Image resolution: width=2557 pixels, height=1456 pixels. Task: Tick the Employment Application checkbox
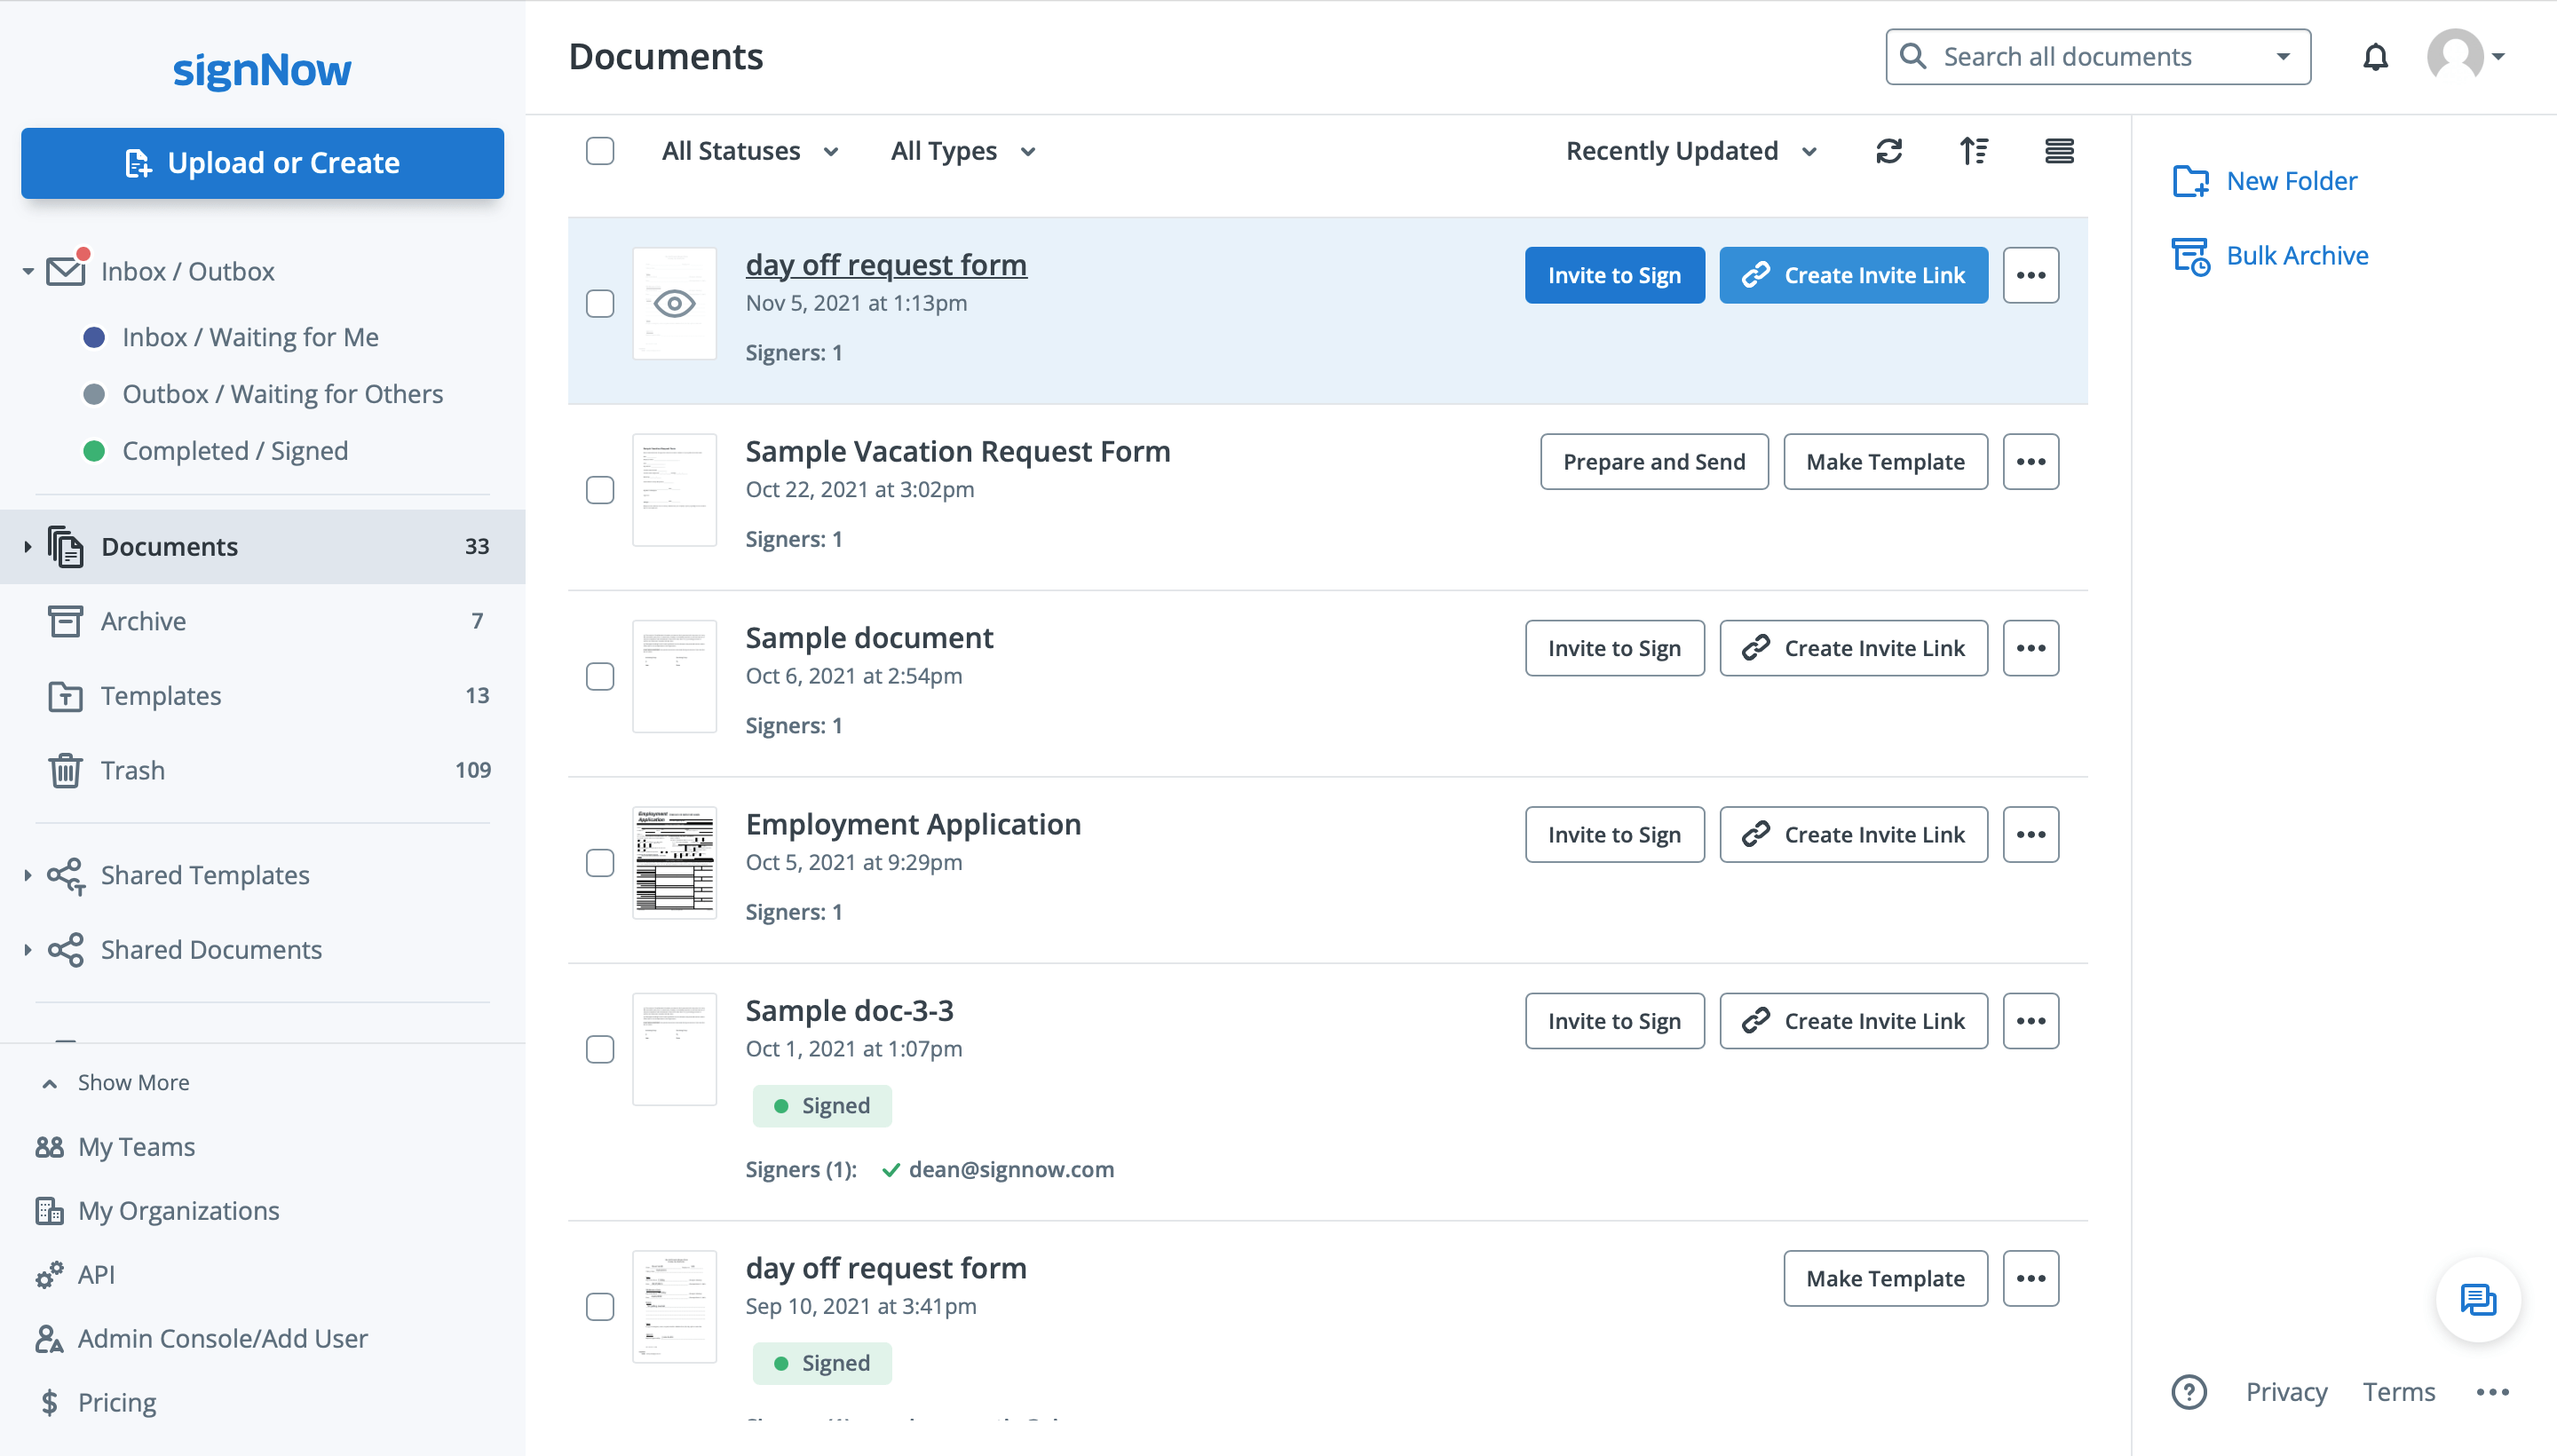[600, 863]
